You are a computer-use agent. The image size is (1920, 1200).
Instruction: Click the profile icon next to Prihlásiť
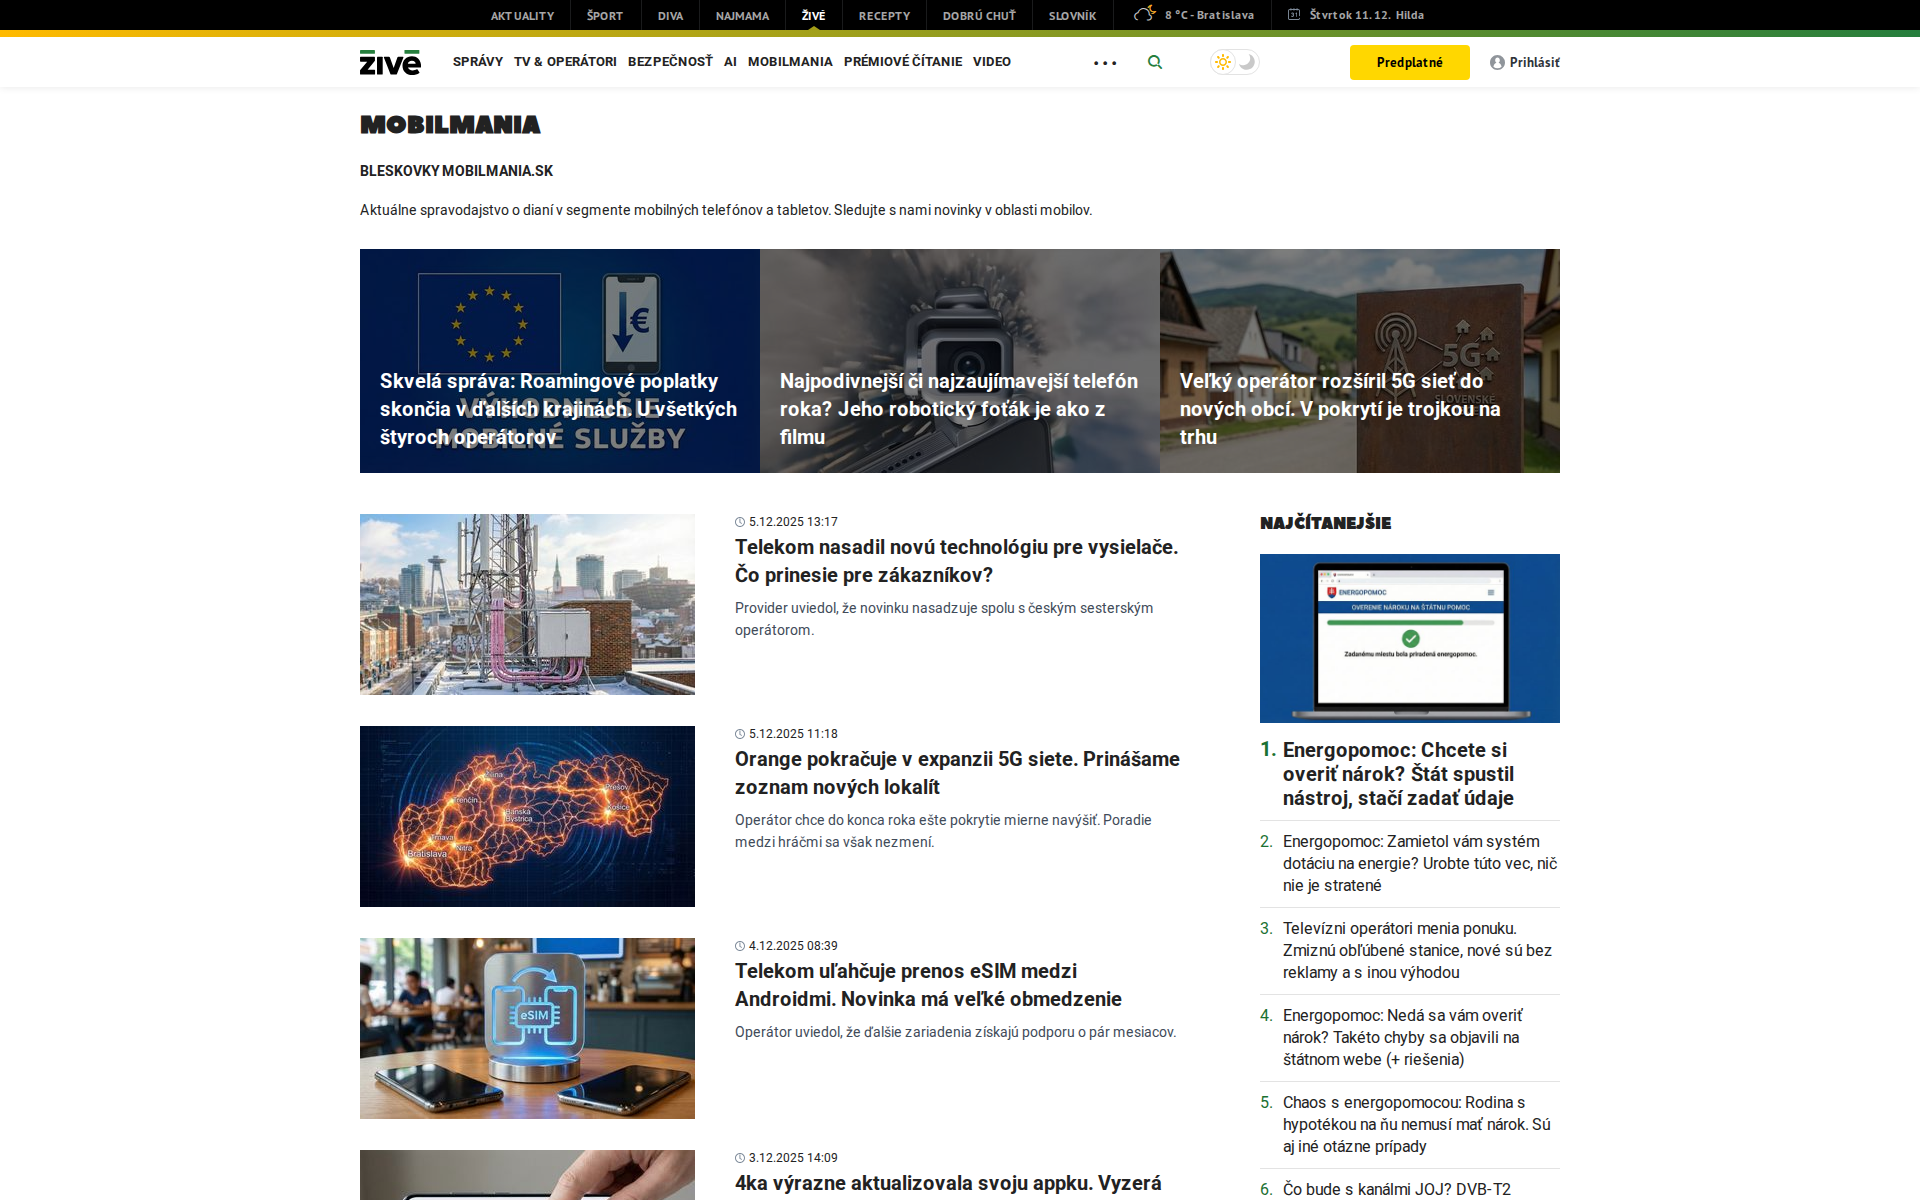[1495, 61]
